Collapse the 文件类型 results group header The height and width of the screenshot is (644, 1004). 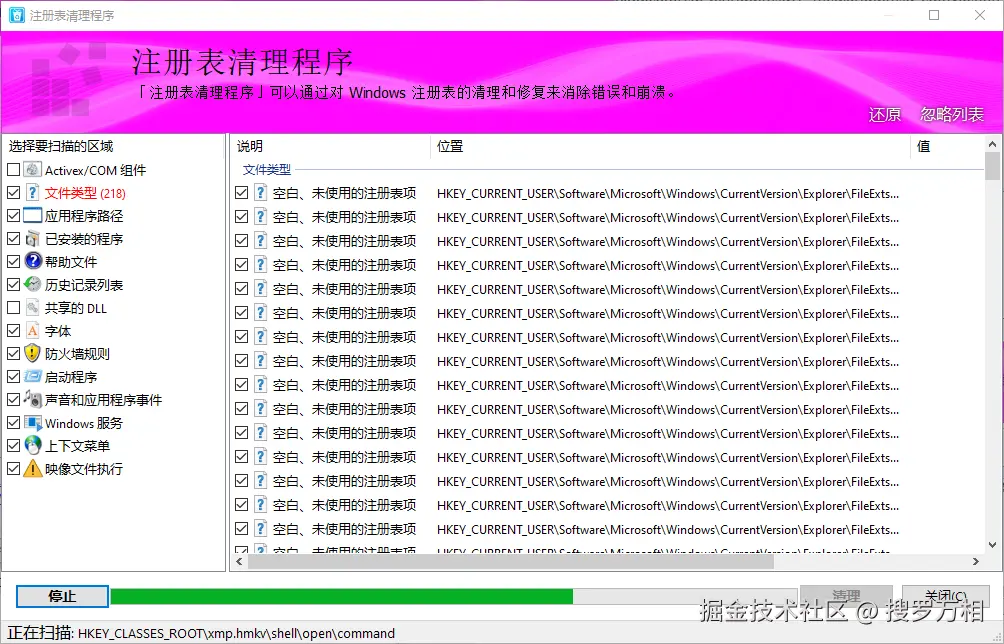[x=266, y=170]
